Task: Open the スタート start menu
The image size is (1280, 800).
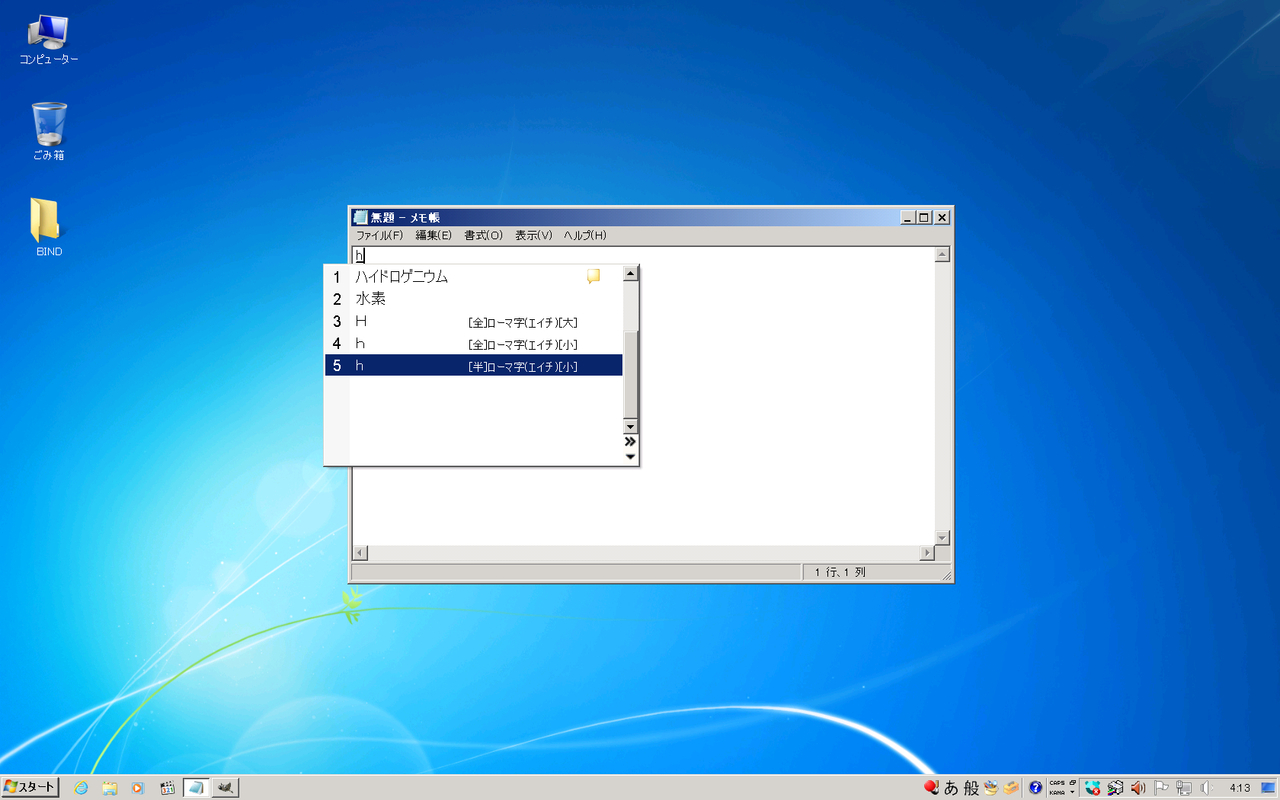Action: coord(30,788)
